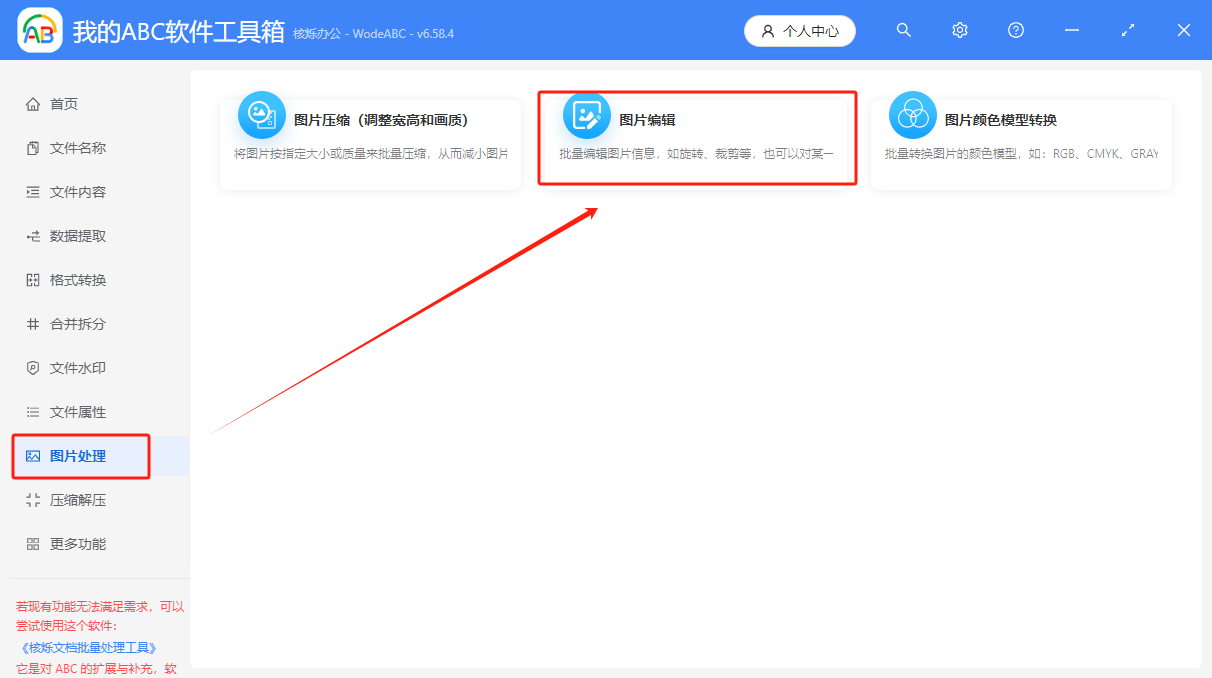1212x678 pixels.
Task: Click the 合并拆分 hash icon
Action: 33,324
